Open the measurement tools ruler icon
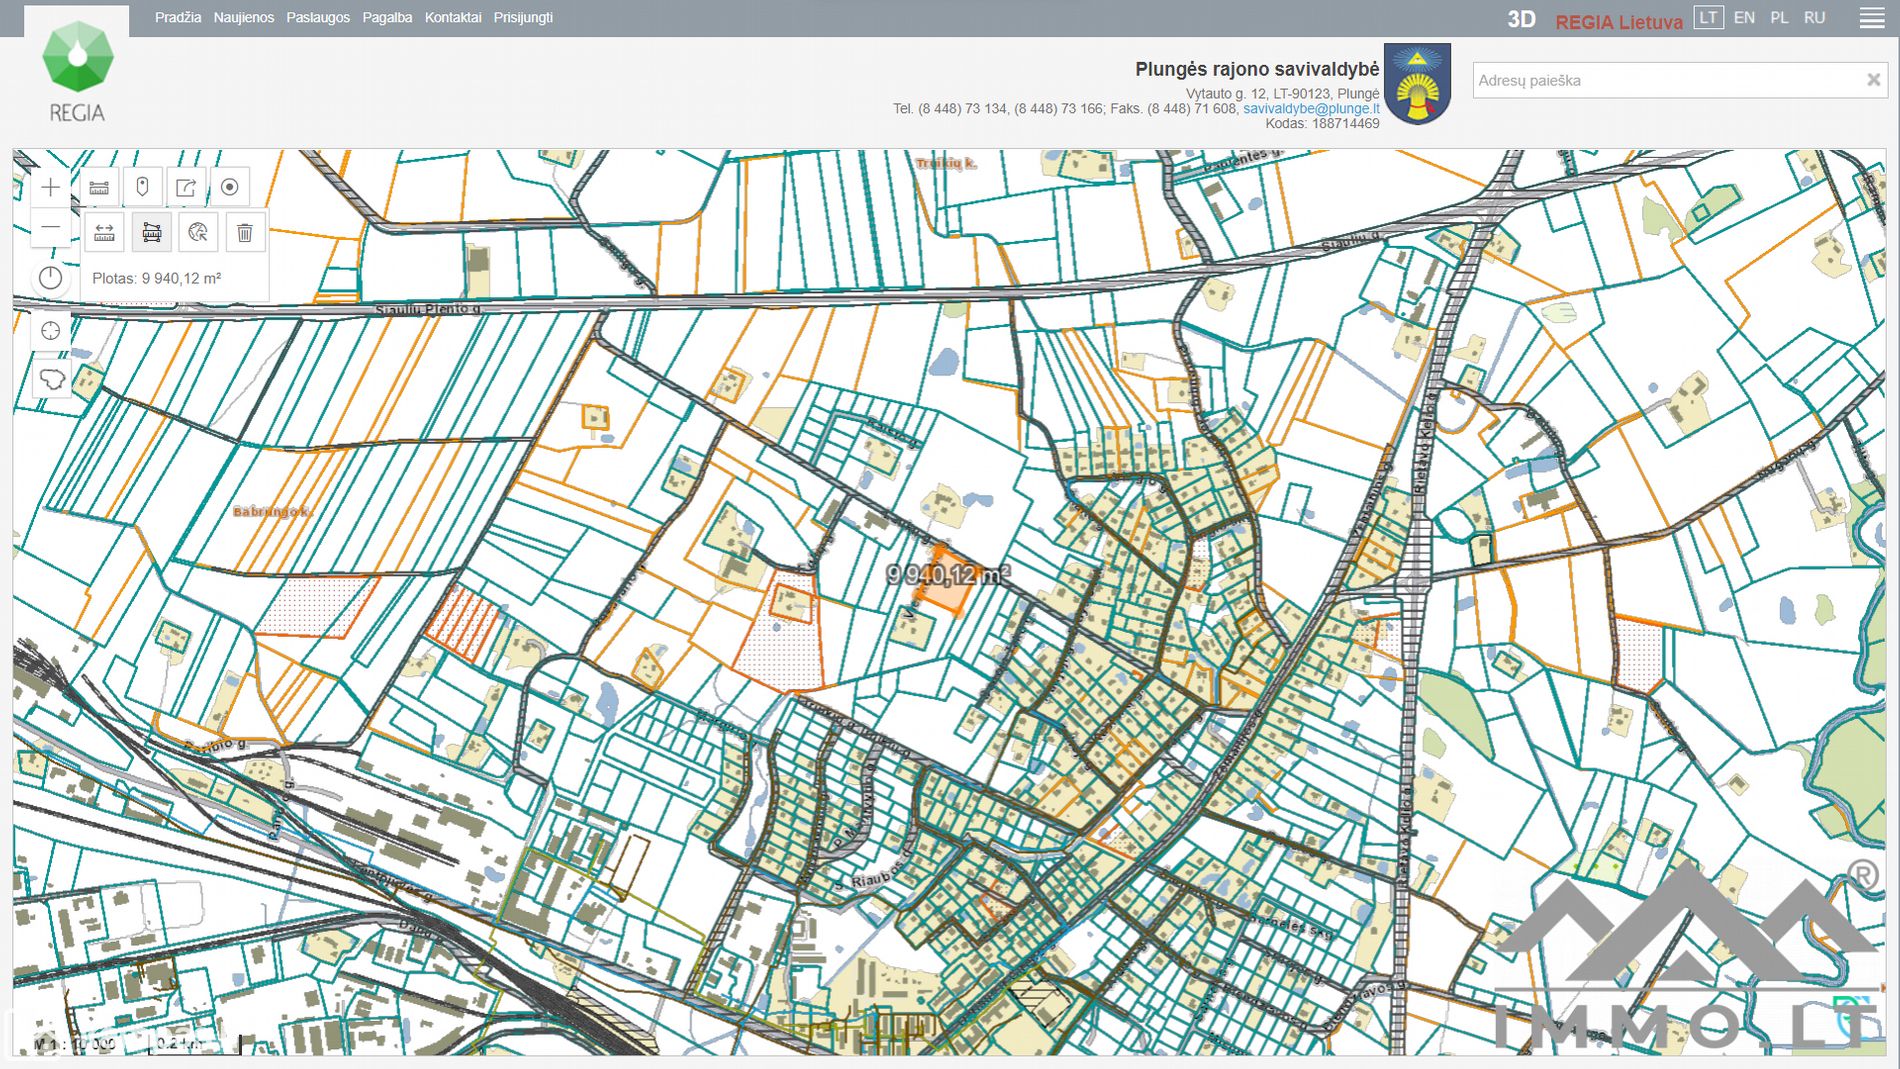 [99, 187]
